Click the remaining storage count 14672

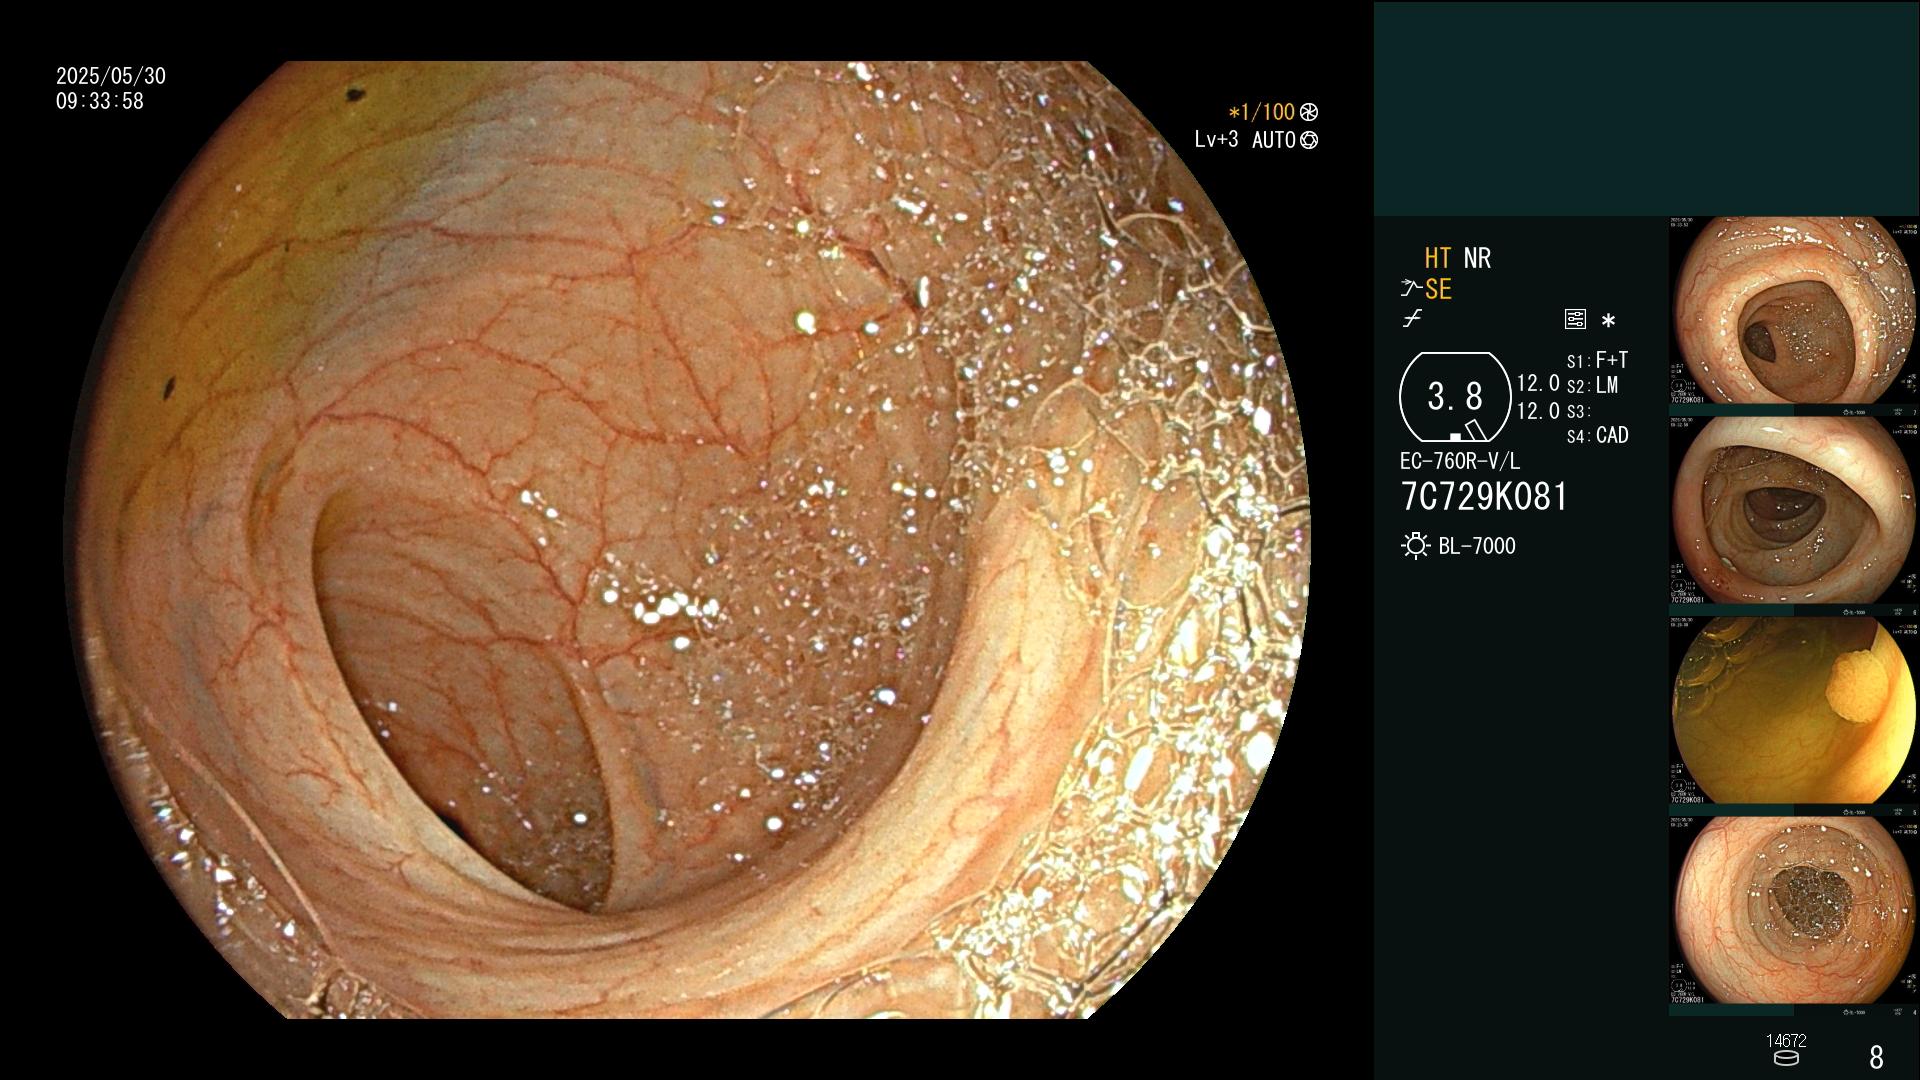point(1786,1041)
